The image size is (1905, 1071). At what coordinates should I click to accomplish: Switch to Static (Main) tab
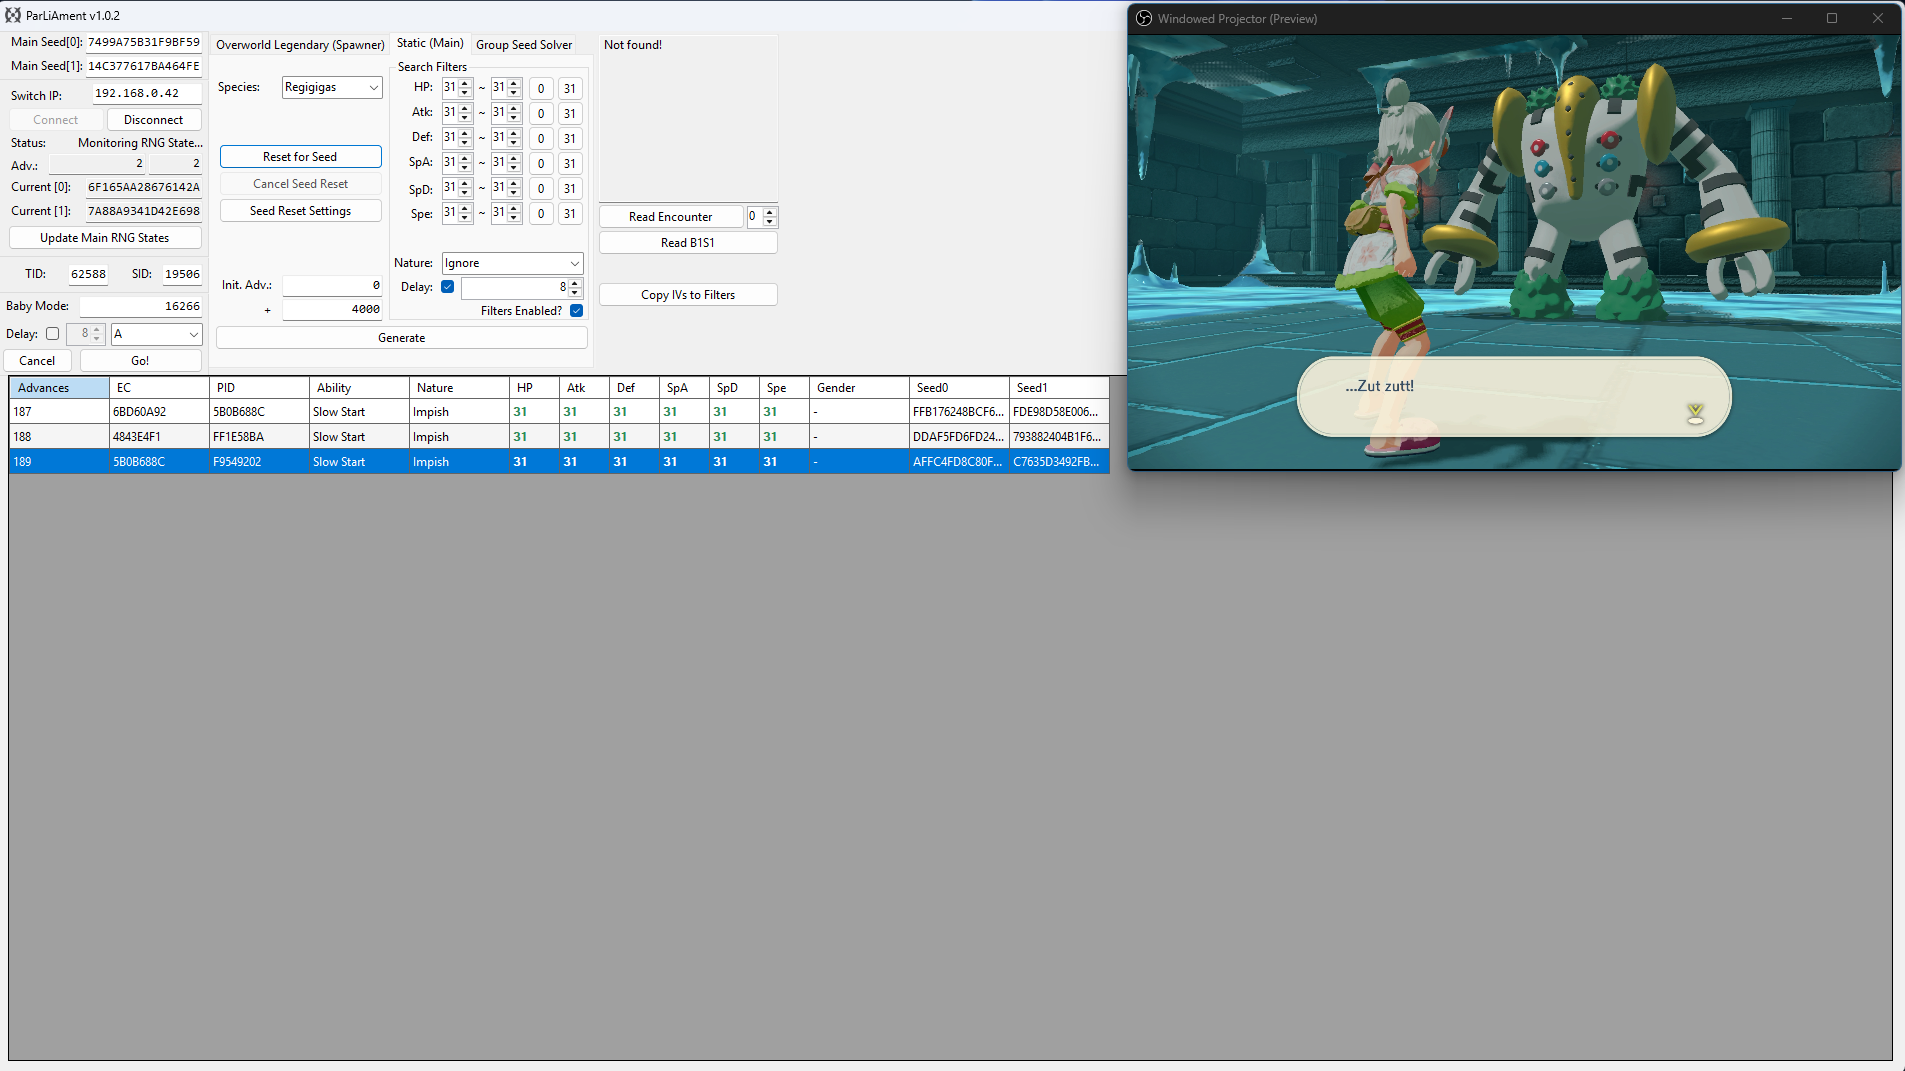[x=430, y=43]
